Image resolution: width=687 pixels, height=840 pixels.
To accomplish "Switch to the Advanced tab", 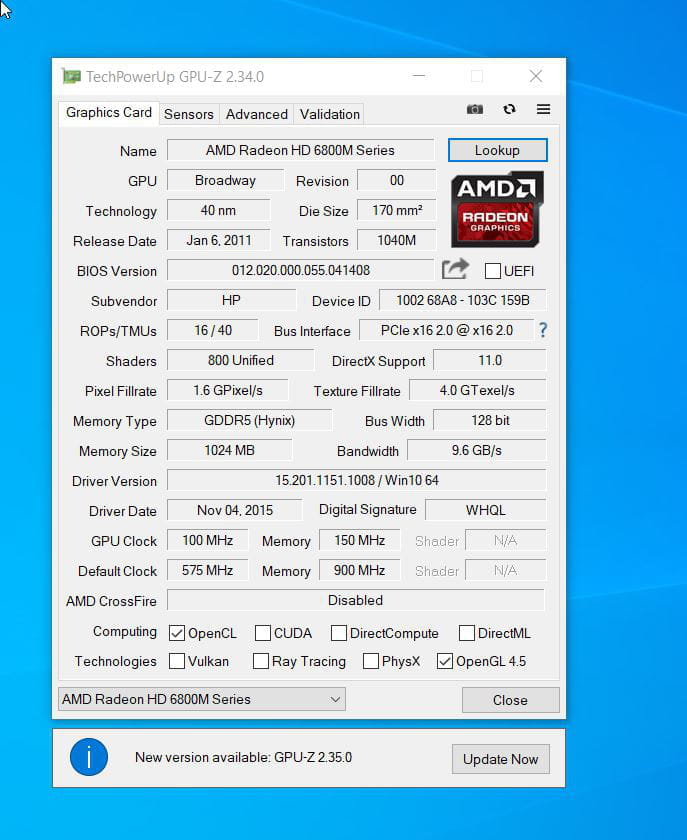I will click(257, 114).
